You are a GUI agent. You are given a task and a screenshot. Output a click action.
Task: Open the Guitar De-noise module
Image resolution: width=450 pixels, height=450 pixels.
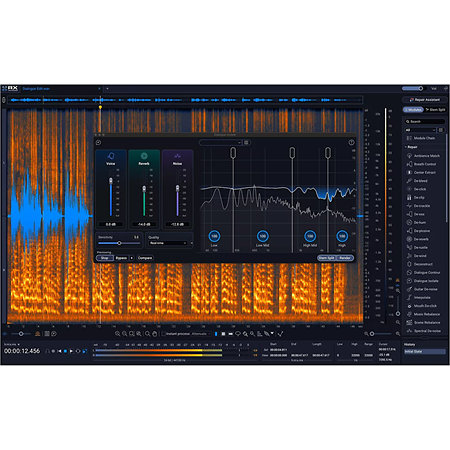(x=422, y=289)
